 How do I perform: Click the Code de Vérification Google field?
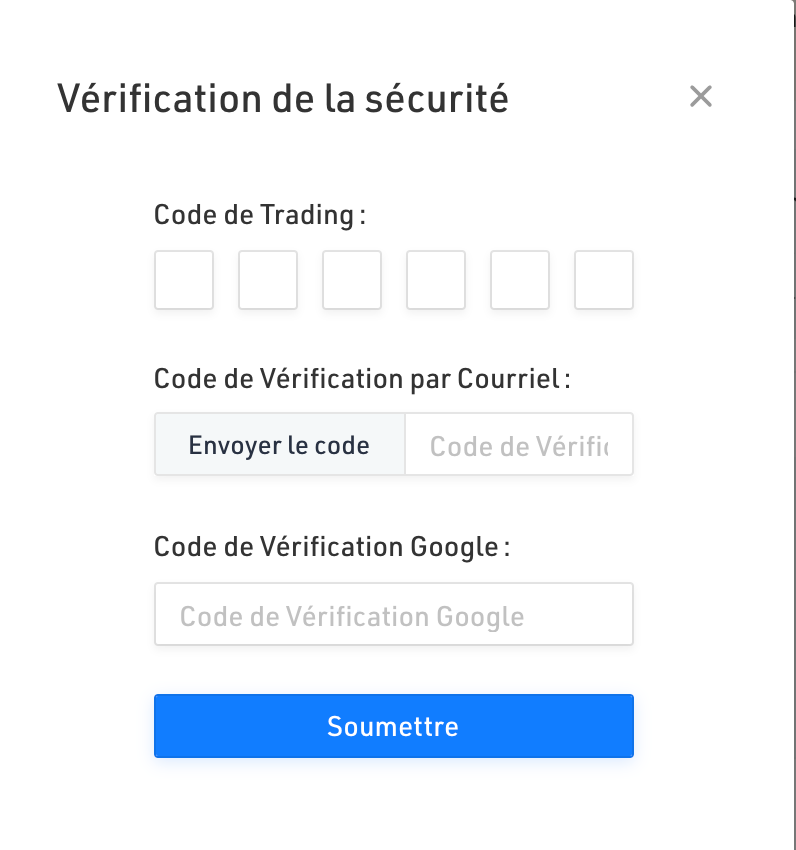coord(394,614)
